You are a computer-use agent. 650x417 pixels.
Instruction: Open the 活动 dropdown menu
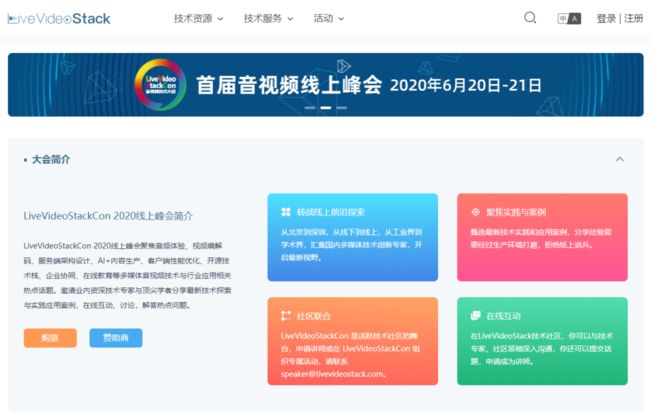point(329,19)
